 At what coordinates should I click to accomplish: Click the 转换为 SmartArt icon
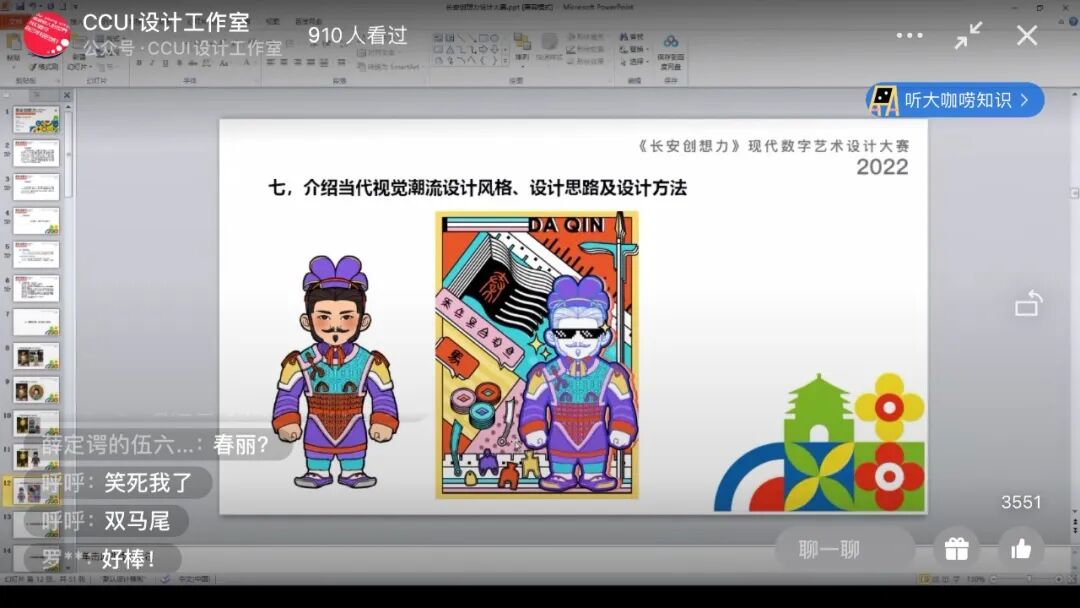[362, 66]
